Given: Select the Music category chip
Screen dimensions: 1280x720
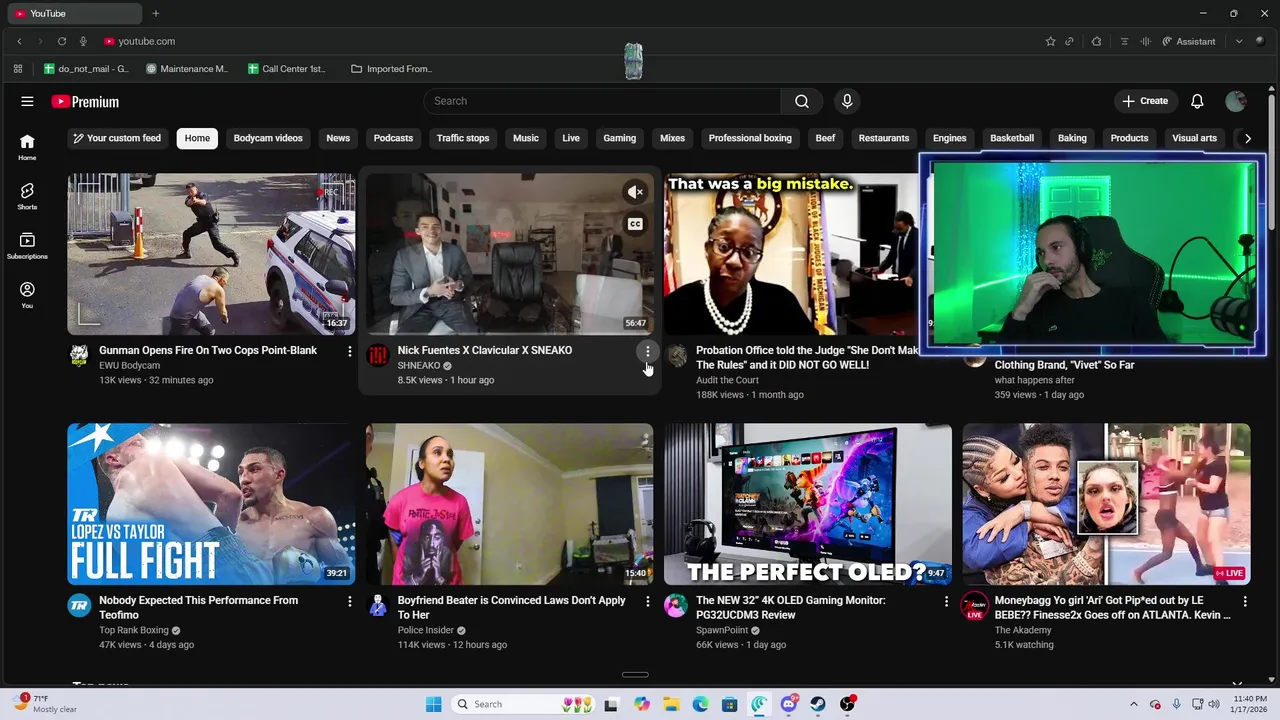Looking at the screenshot, I should coord(526,138).
